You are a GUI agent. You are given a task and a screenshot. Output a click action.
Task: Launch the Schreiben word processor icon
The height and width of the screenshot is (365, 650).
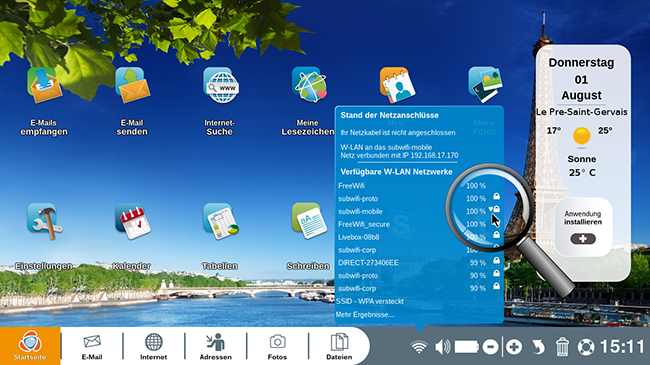point(309,221)
